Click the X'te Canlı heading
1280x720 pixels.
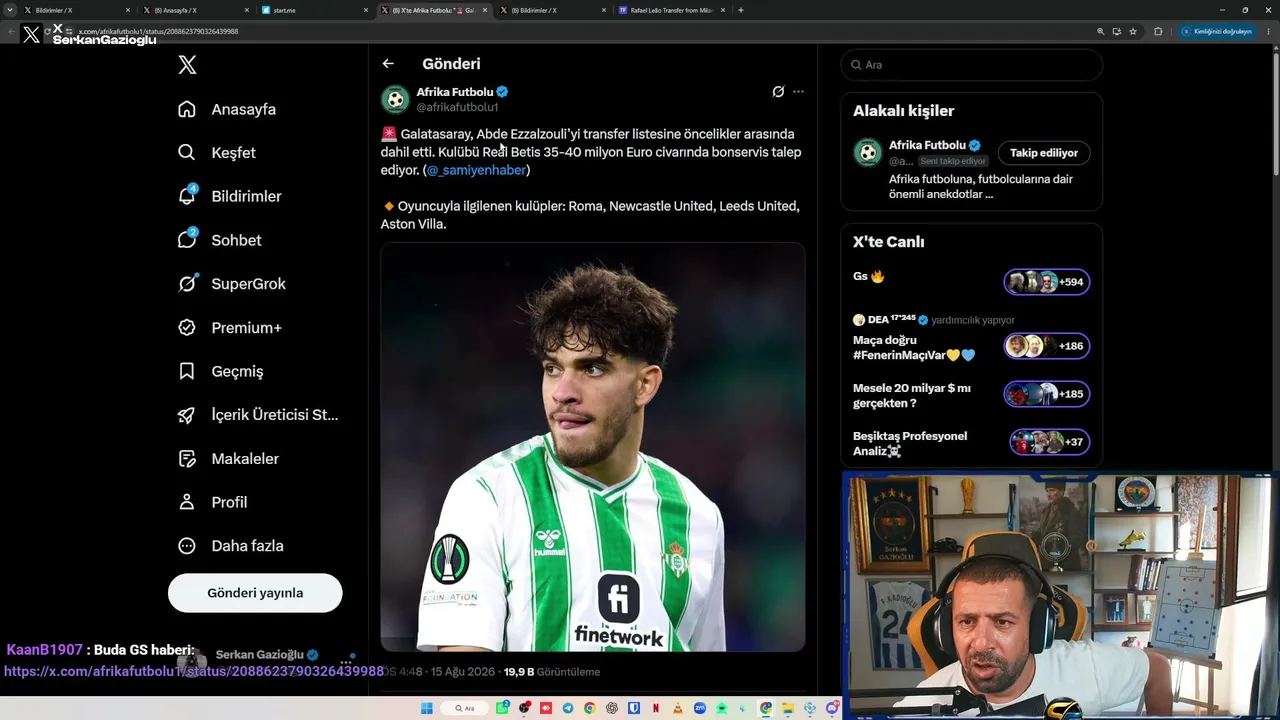(x=889, y=242)
